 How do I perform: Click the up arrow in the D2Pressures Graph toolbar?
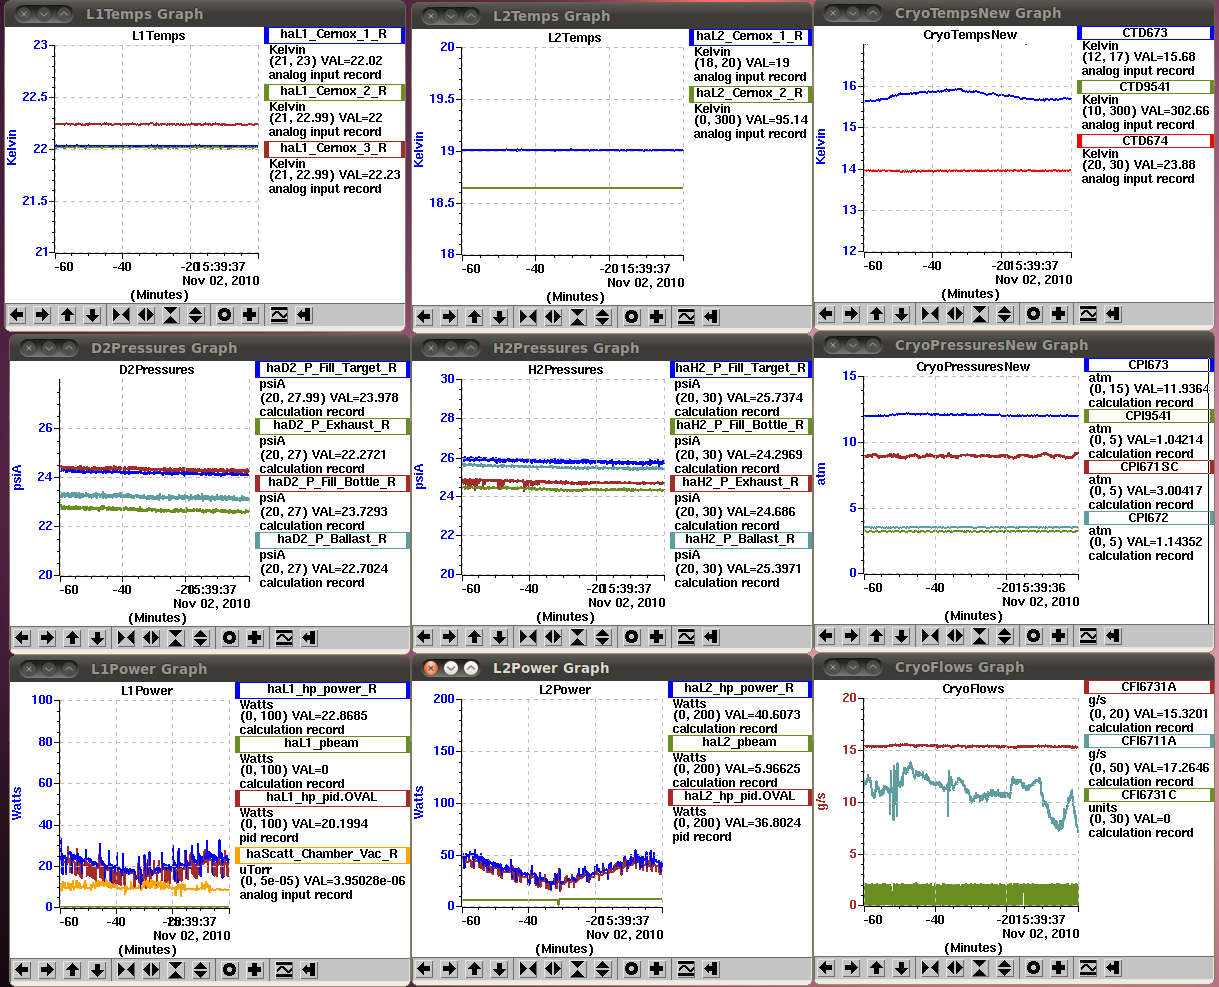pos(73,638)
